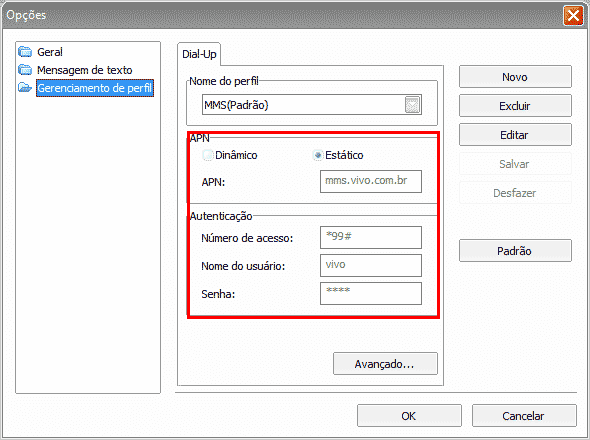Create a profile with the Novo button

[x=515, y=77]
